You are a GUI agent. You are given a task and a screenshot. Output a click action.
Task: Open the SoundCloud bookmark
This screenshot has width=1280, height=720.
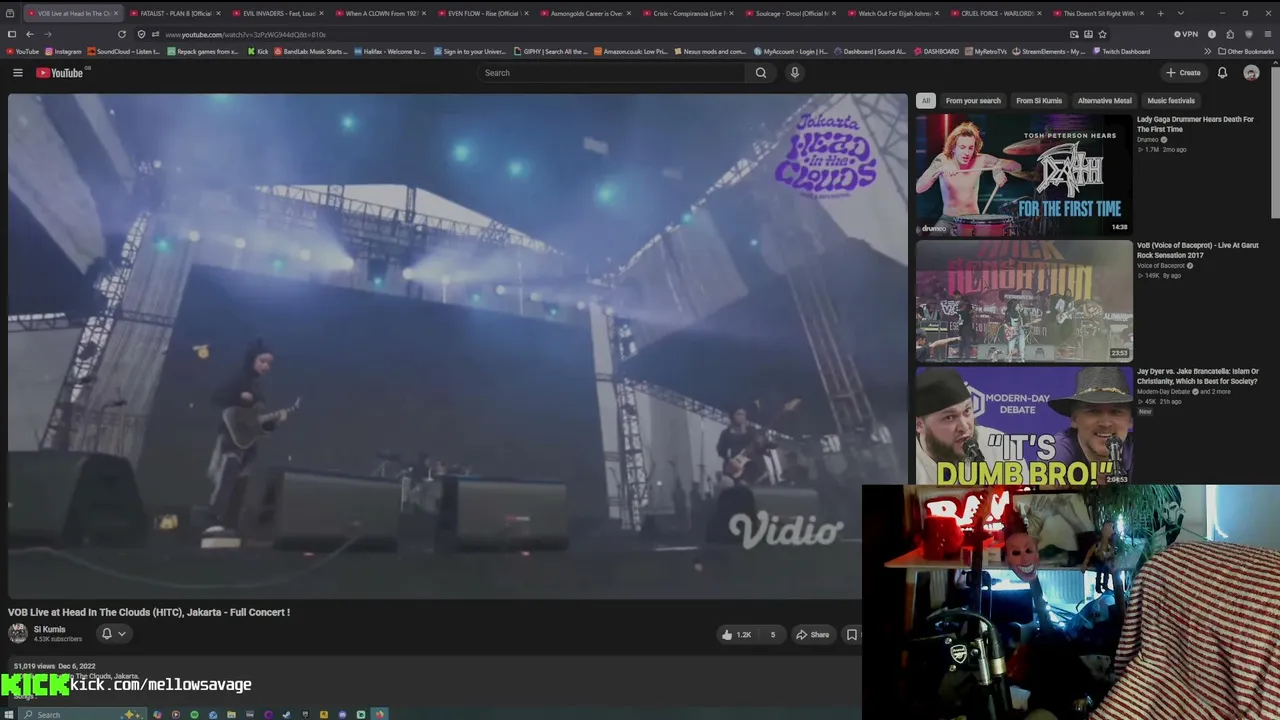(124, 51)
